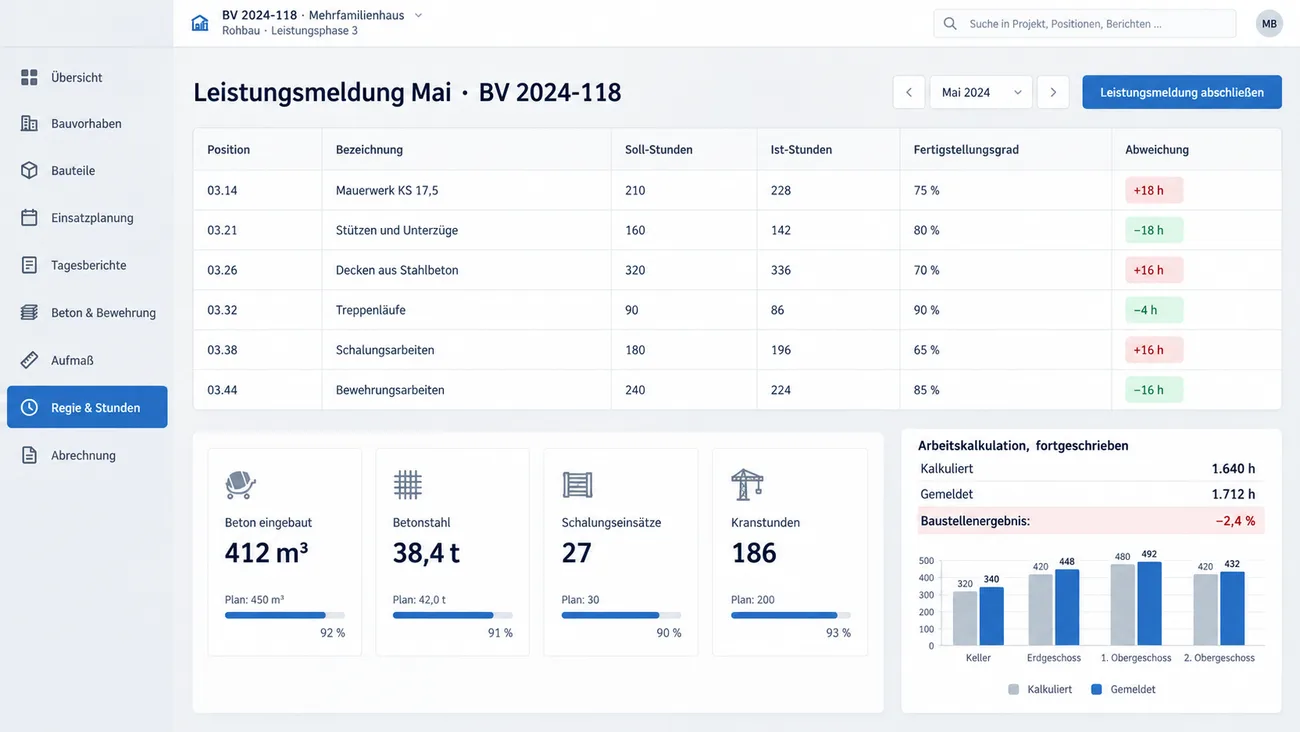Go to the next month
Screen dimensions: 1300x732
[1053, 92]
